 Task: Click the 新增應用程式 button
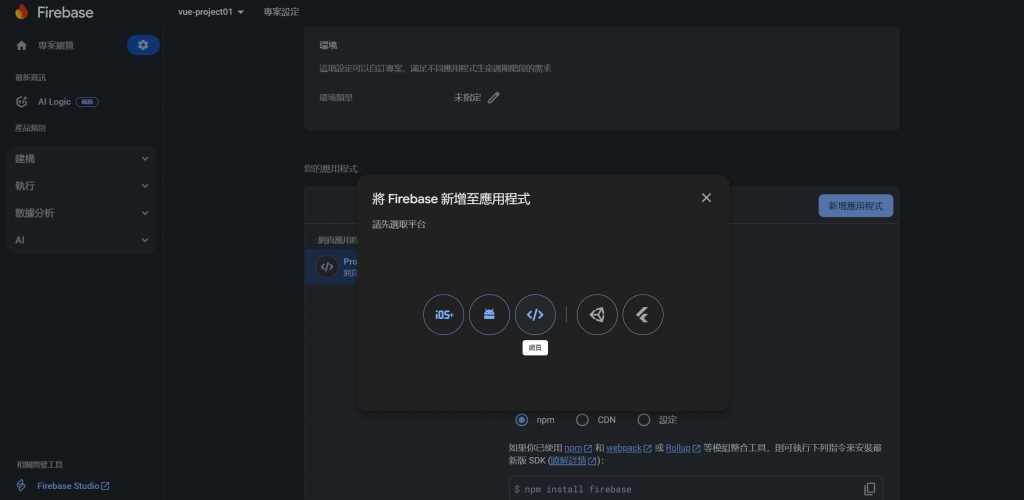(856, 206)
